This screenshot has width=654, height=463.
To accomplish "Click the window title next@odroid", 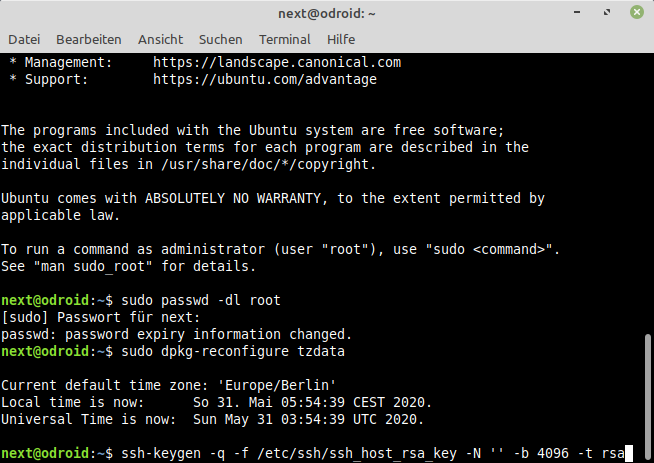I will (327, 13).
